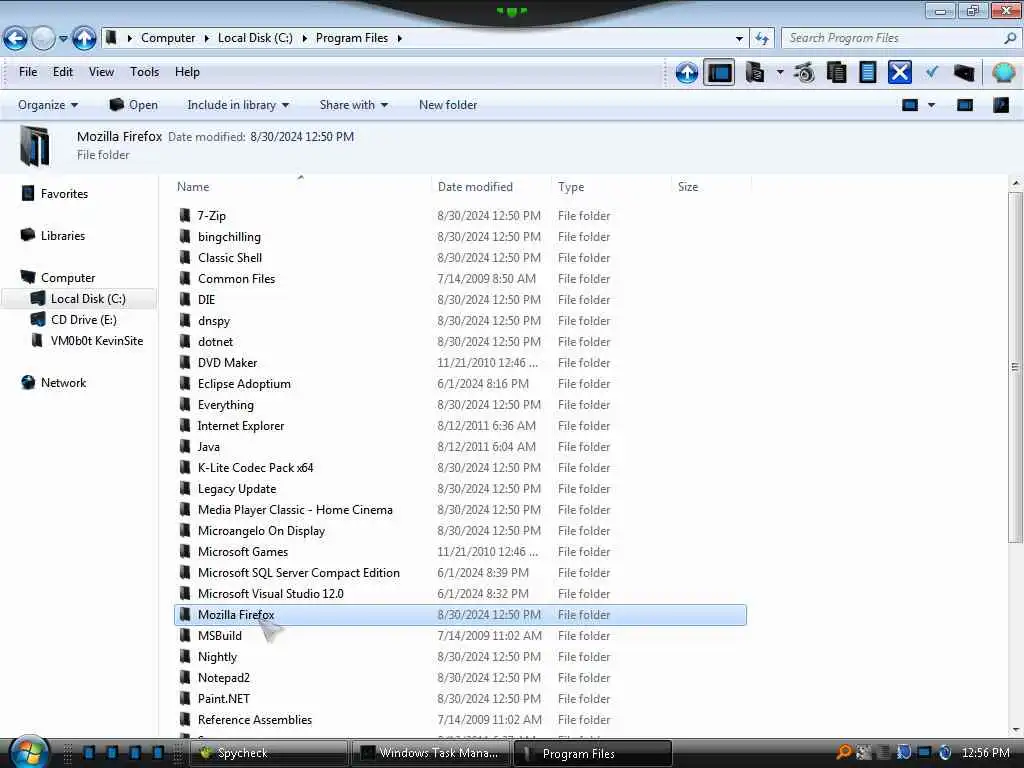The height and width of the screenshot is (768, 1024).
Task: Click the refresh button beside address bar
Action: pyautogui.click(x=761, y=39)
